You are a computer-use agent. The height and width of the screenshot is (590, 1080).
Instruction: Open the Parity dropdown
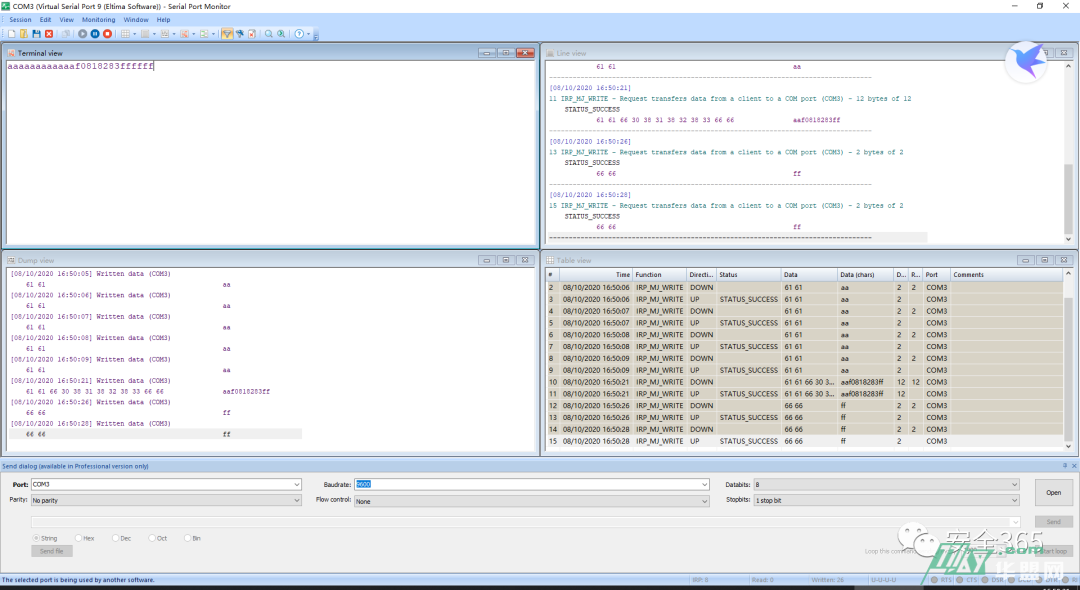pos(296,500)
